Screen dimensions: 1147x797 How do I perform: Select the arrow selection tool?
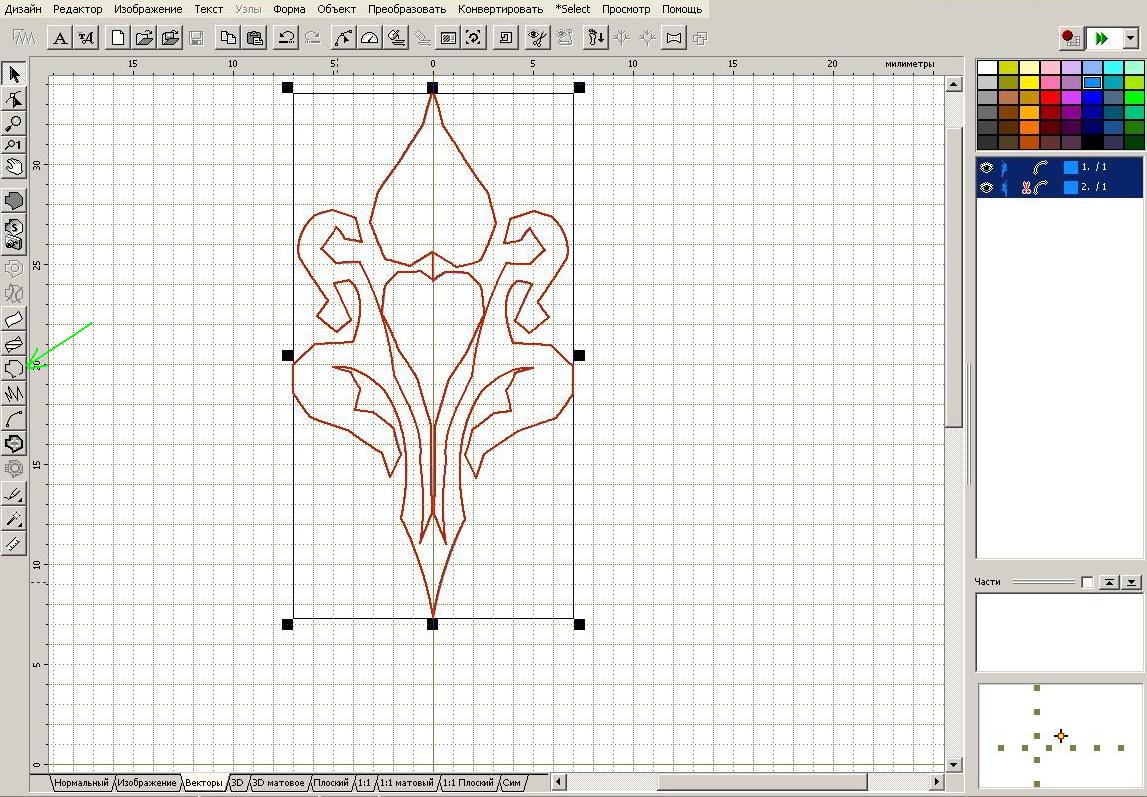point(14,74)
